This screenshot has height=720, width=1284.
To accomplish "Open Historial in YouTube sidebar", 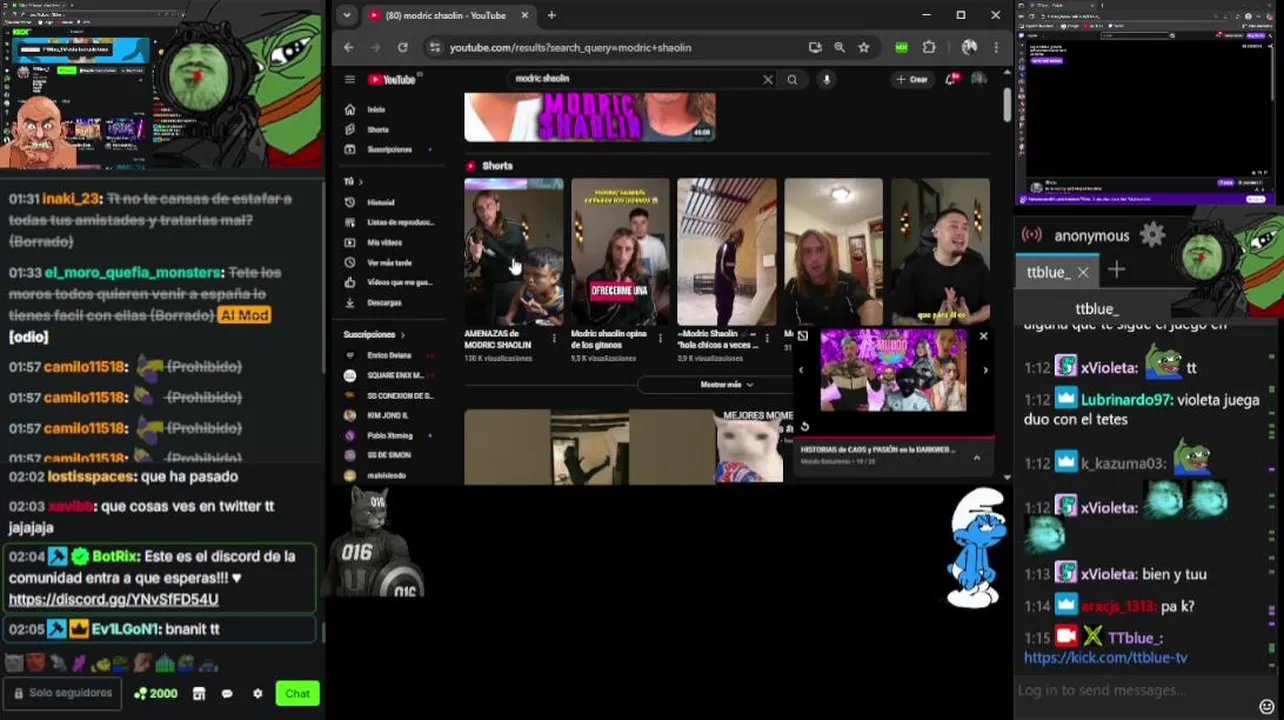I will (380, 202).
